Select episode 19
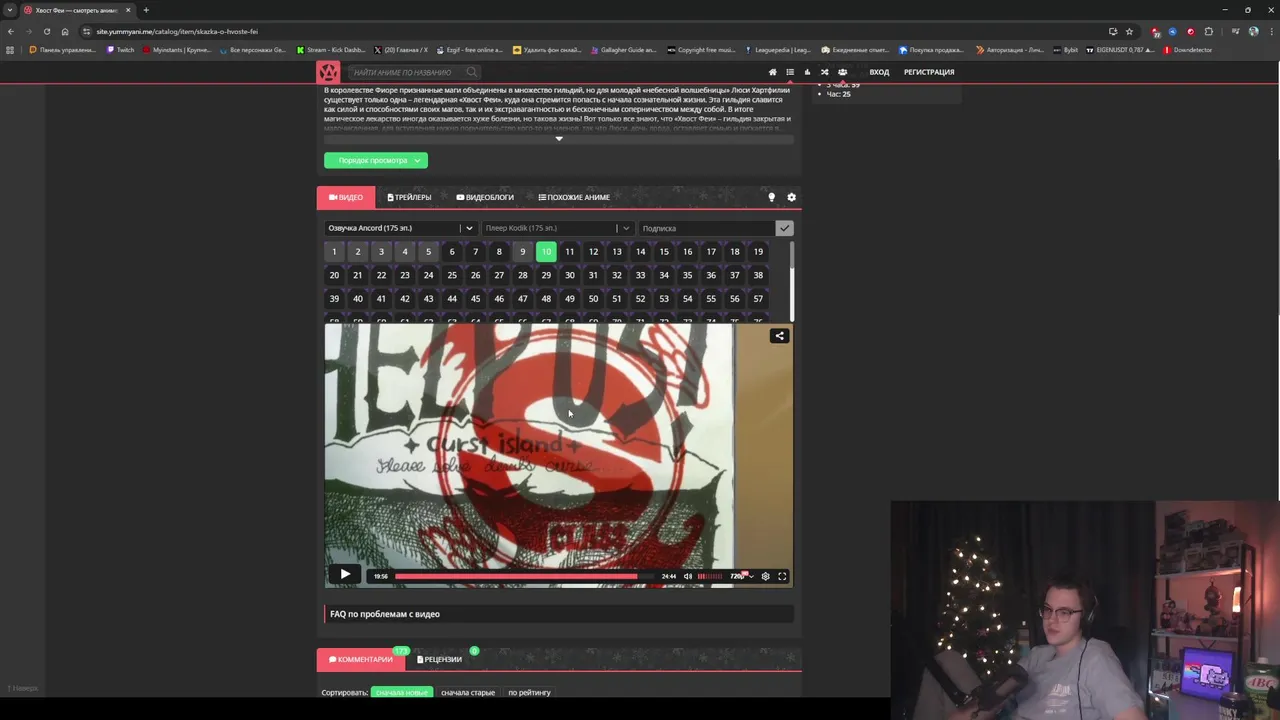This screenshot has height=720, width=1280. [758, 252]
